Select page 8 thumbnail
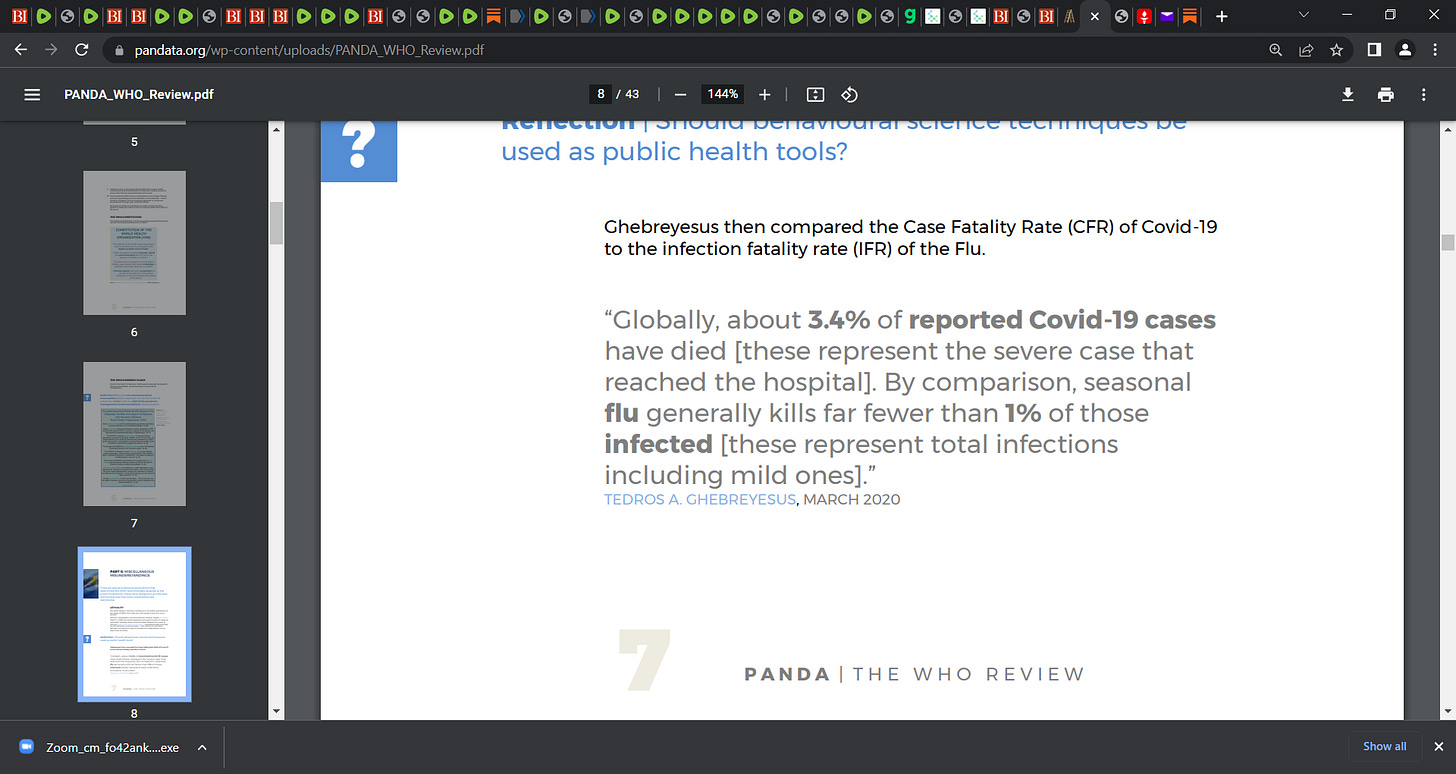 click(x=134, y=625)
